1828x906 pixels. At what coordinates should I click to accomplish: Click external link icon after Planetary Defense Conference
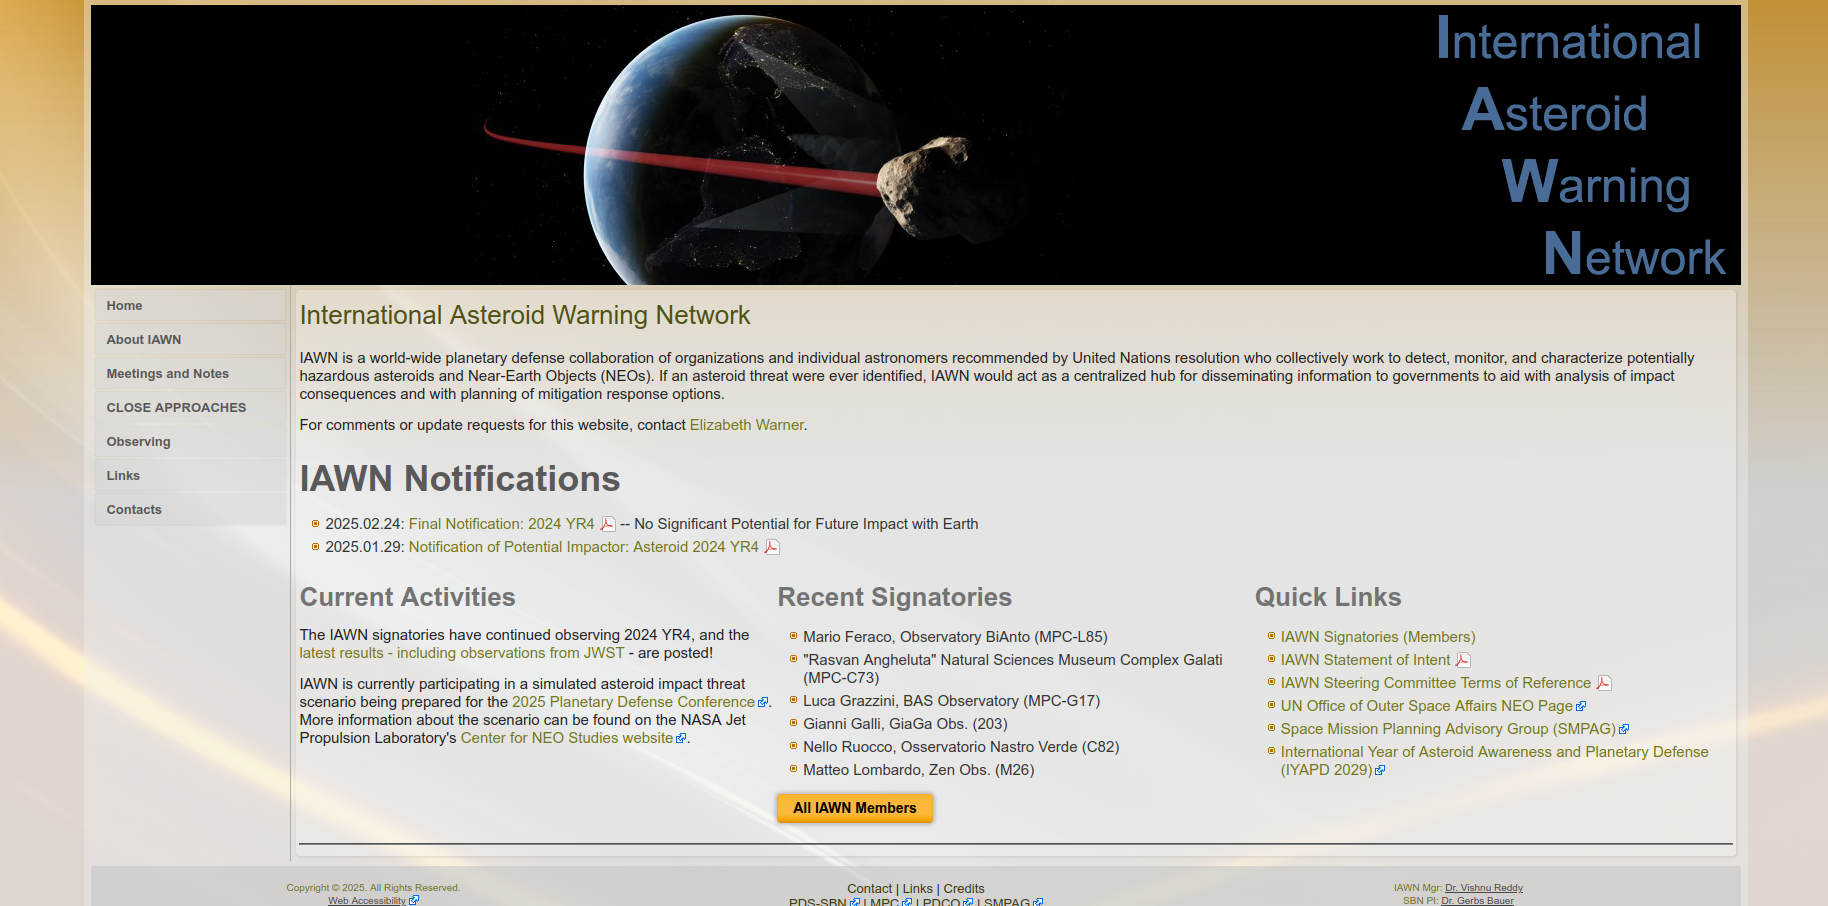[x=763, y=703]
